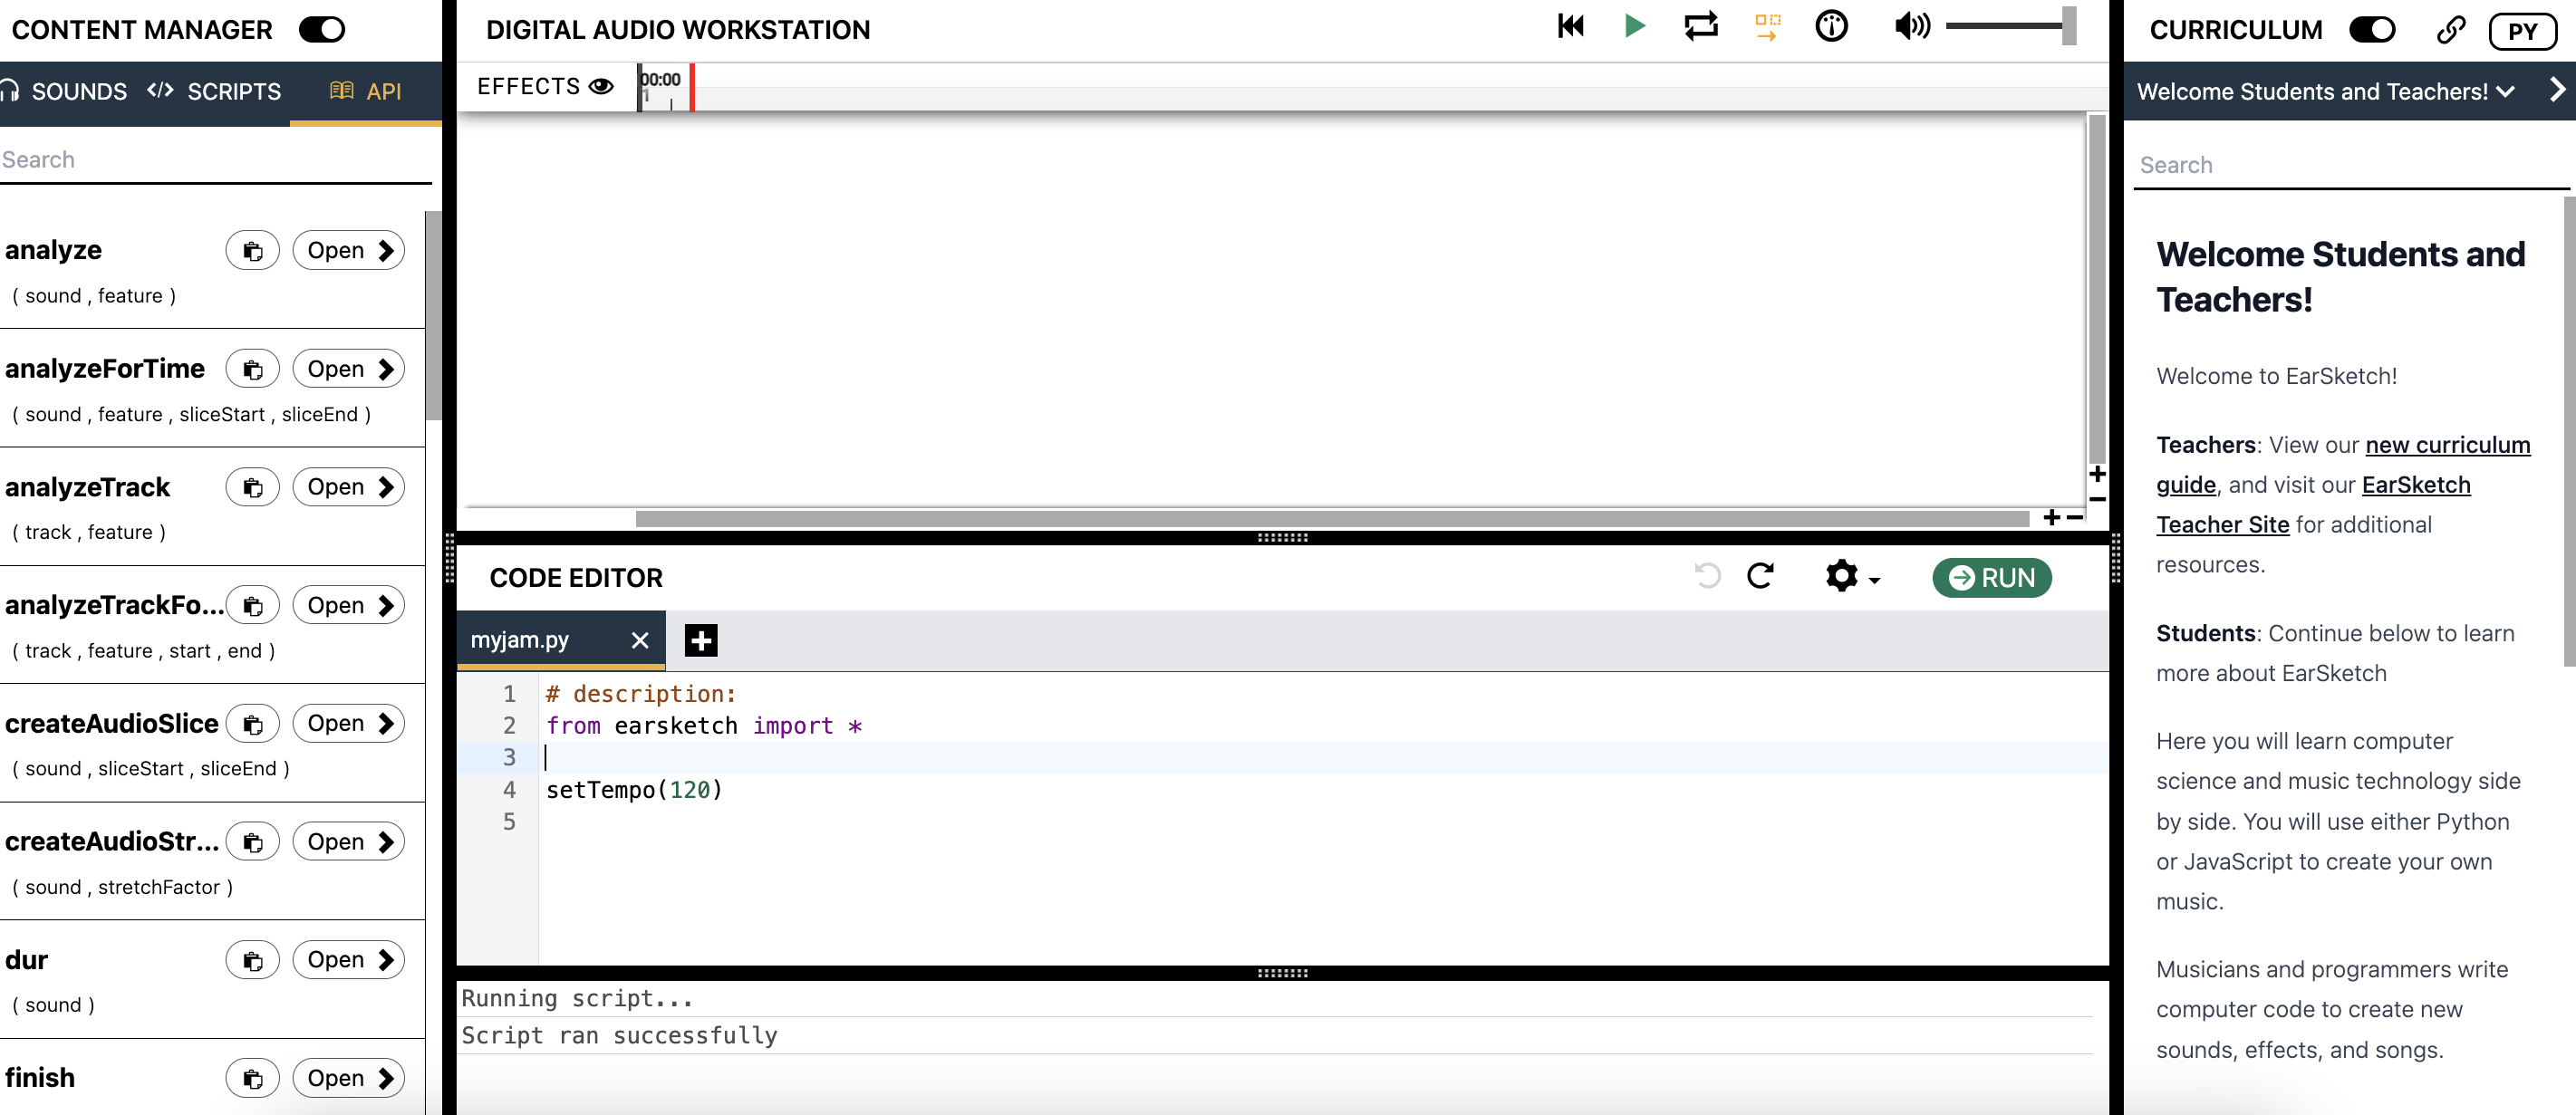Add a new script tab with the plus icon
Viewport: 2576px width, 1115px height.
[701, 640]
